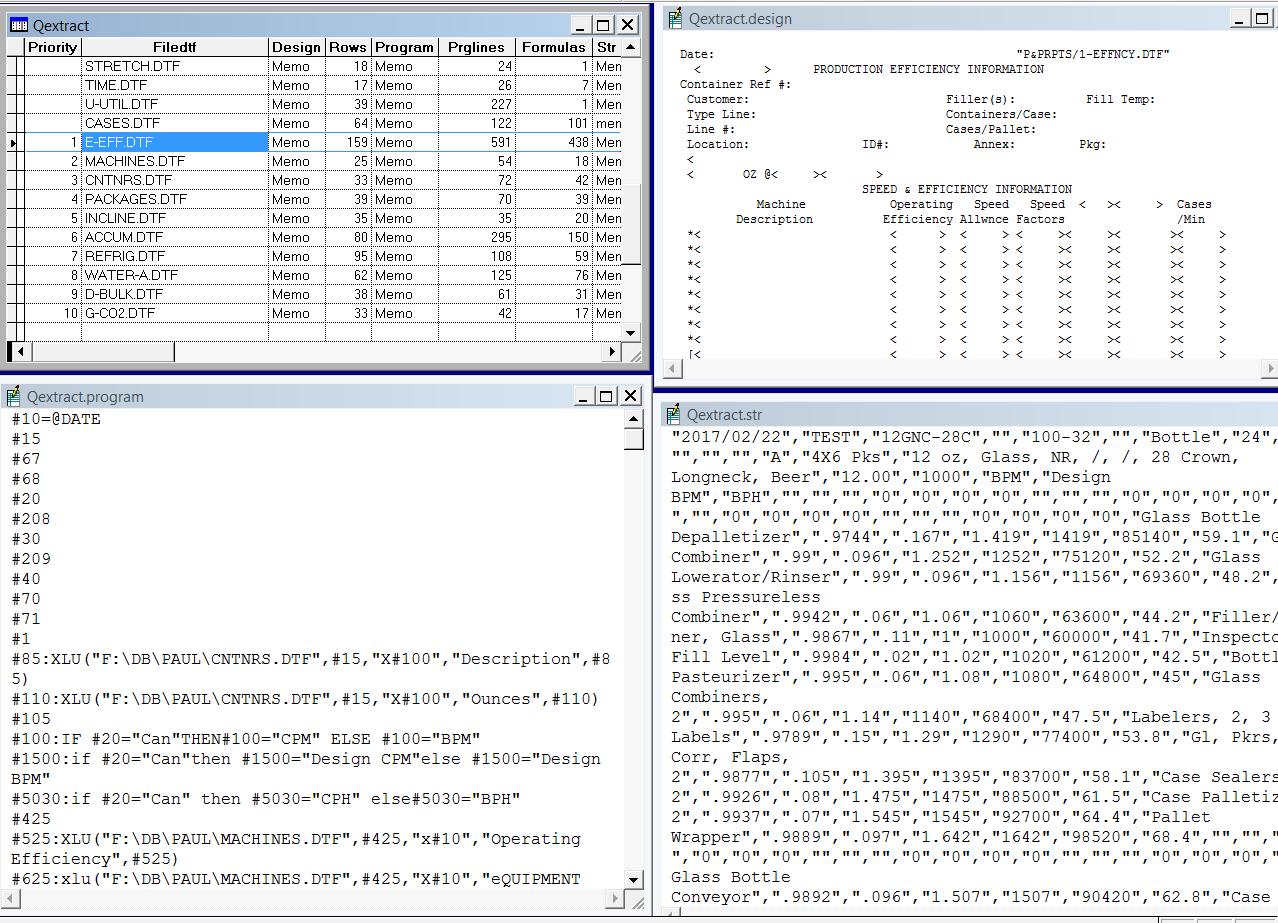Click the Rows column header

click(348, 47)
